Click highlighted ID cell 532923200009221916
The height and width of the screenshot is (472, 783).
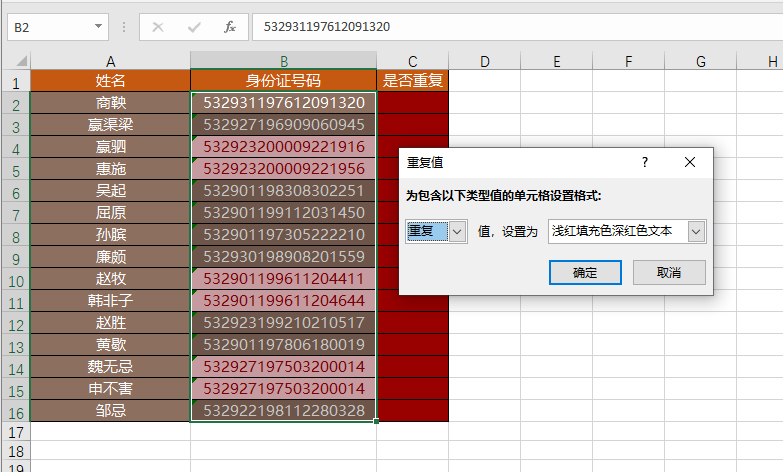click(x=284, y=146)
